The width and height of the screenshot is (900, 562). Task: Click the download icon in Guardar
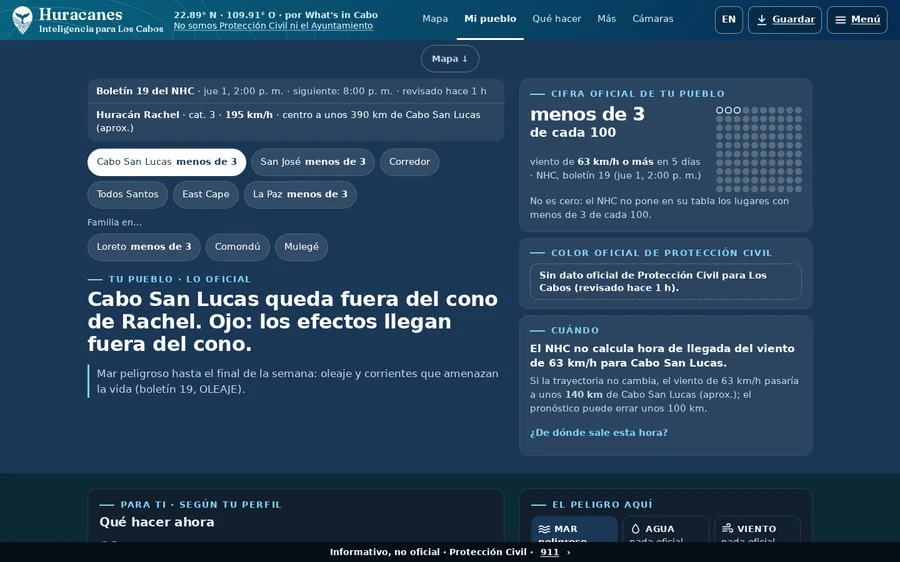click(762, 20)
